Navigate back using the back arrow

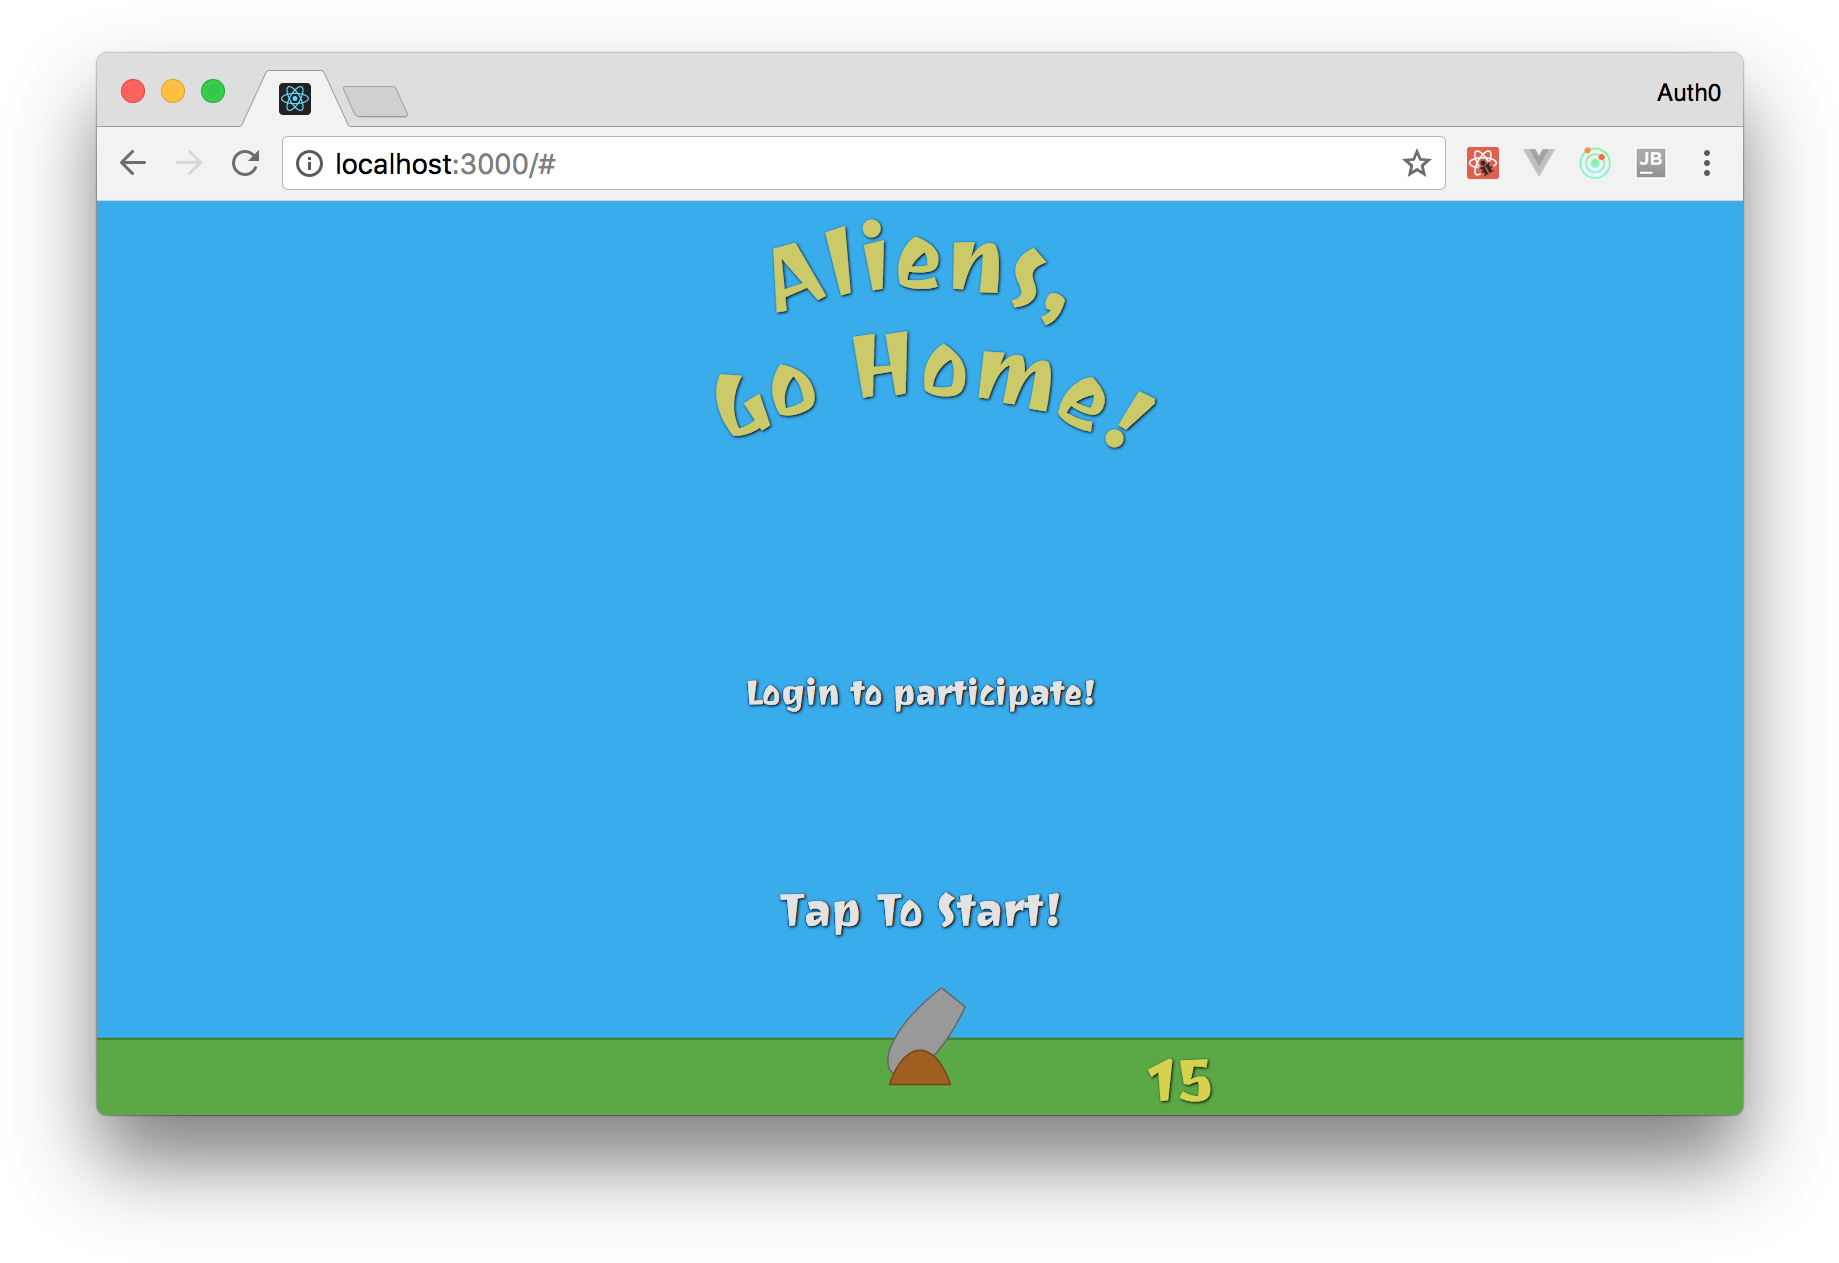[132, 162]
